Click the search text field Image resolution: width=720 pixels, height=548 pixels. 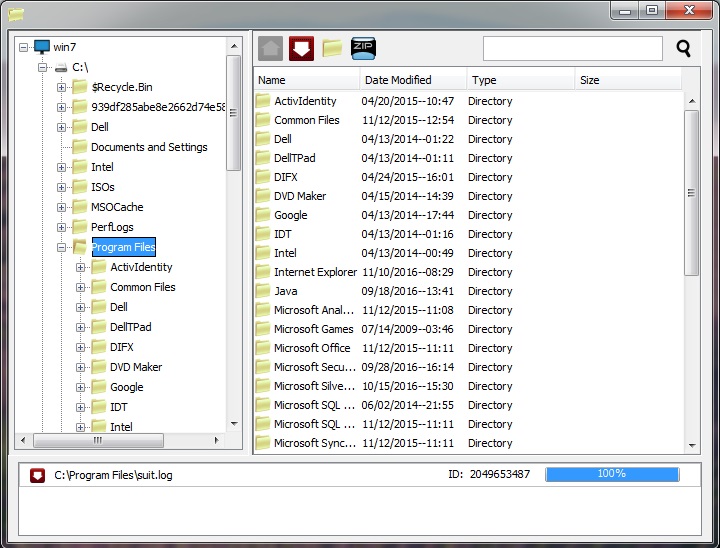pyautogui.click(x=573, y=48)
